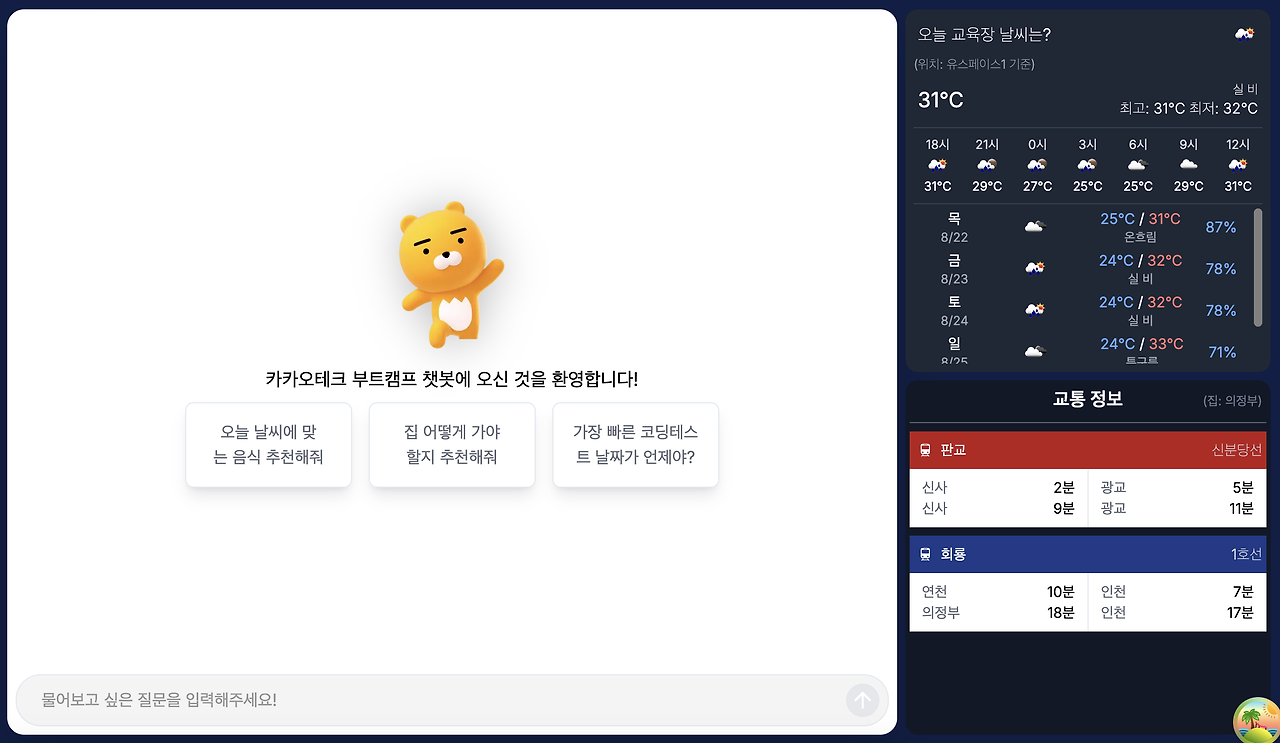Screen dimensions: 1280x743
Task: Click the '오늘 교육장 날씨는?' title
Action: [x=984, y=34]
